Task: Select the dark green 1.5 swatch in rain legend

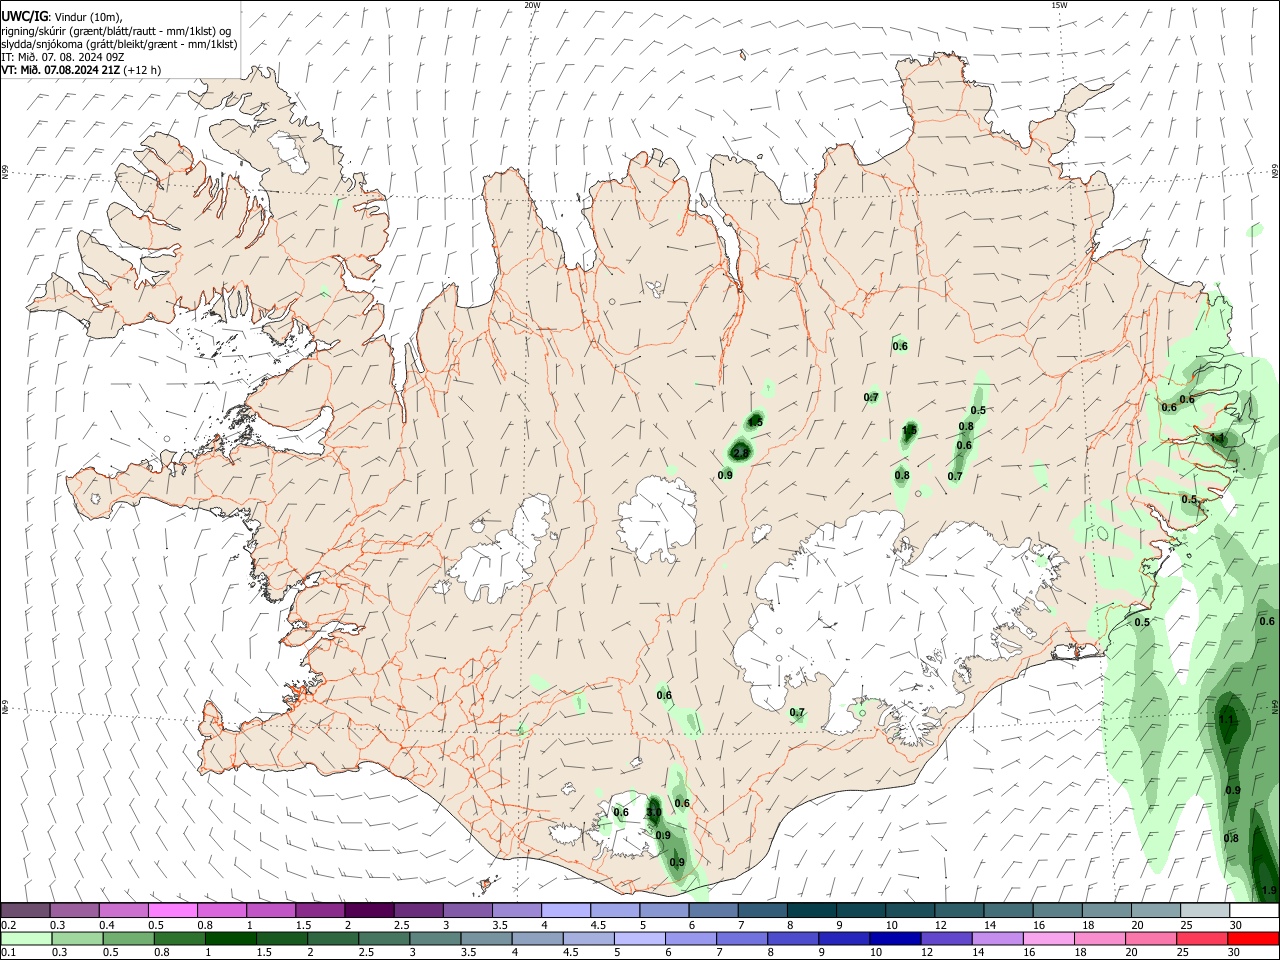Action: tap(282, 938)
